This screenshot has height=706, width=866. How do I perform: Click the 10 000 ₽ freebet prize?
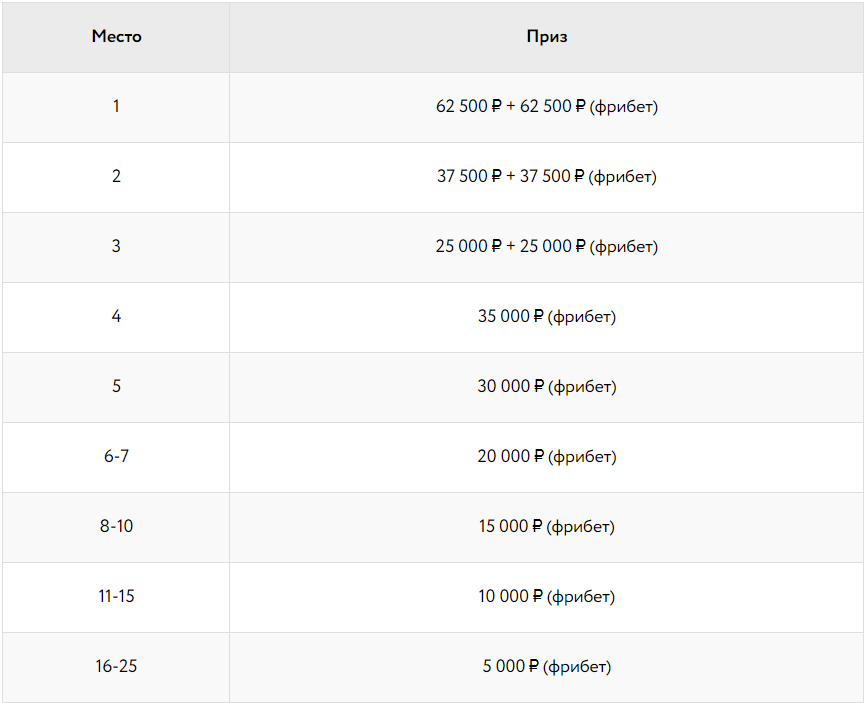547,596
